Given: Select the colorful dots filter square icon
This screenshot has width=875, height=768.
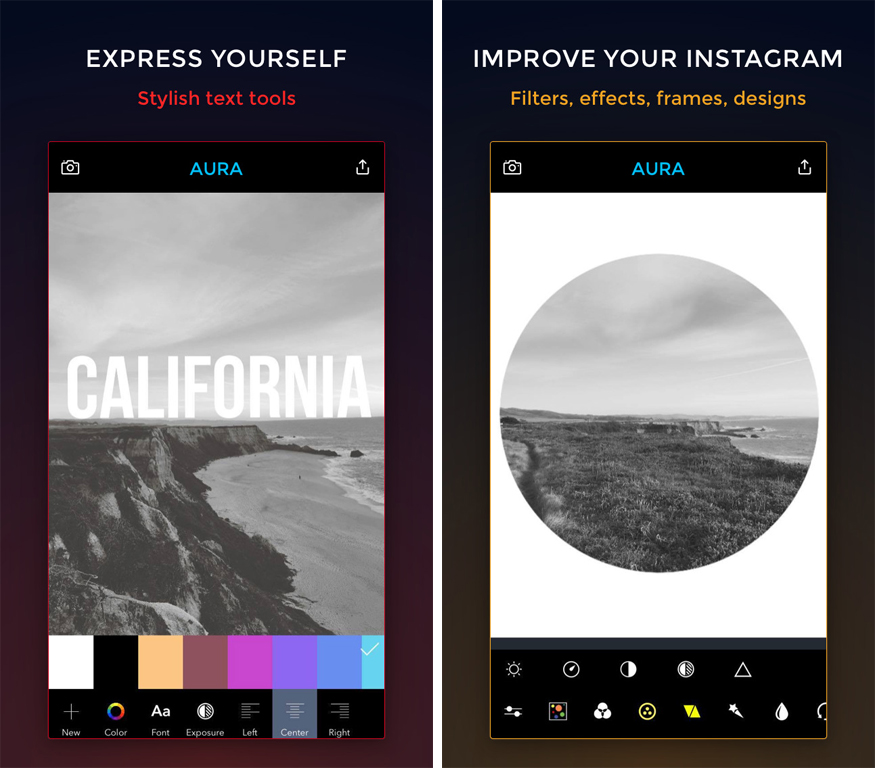Looking at the screenshot, I should pos(558,712).
